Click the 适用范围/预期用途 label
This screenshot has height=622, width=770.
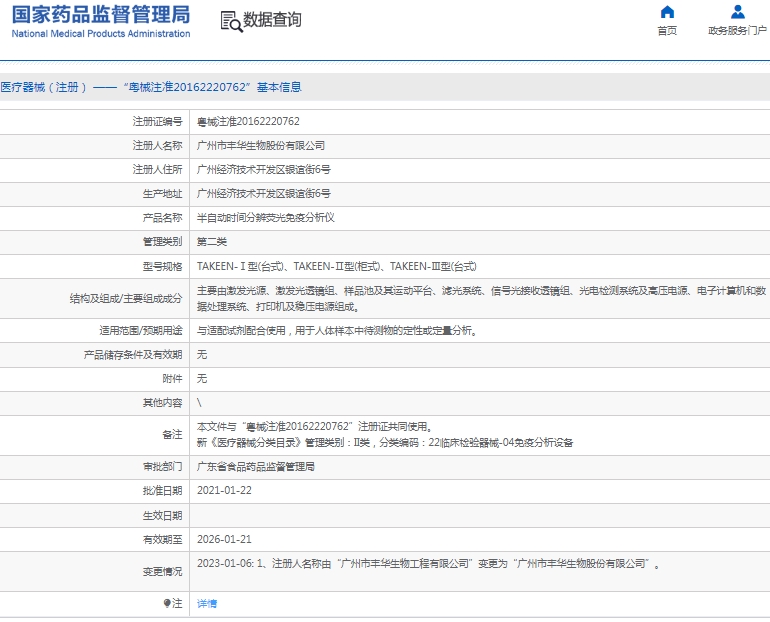coord(140,330)
